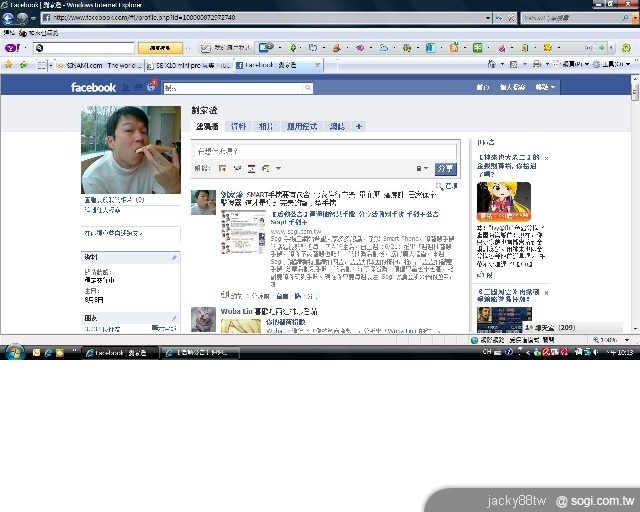
Task: Click the Add to Favorites icon
Action: [23, 65]
